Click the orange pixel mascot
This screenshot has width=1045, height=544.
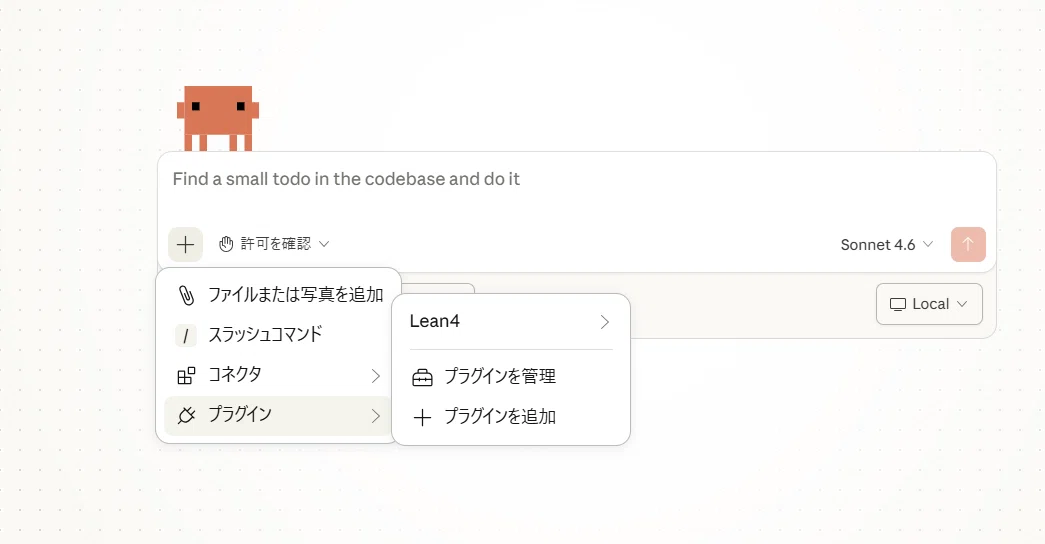(x=218, y=118)
